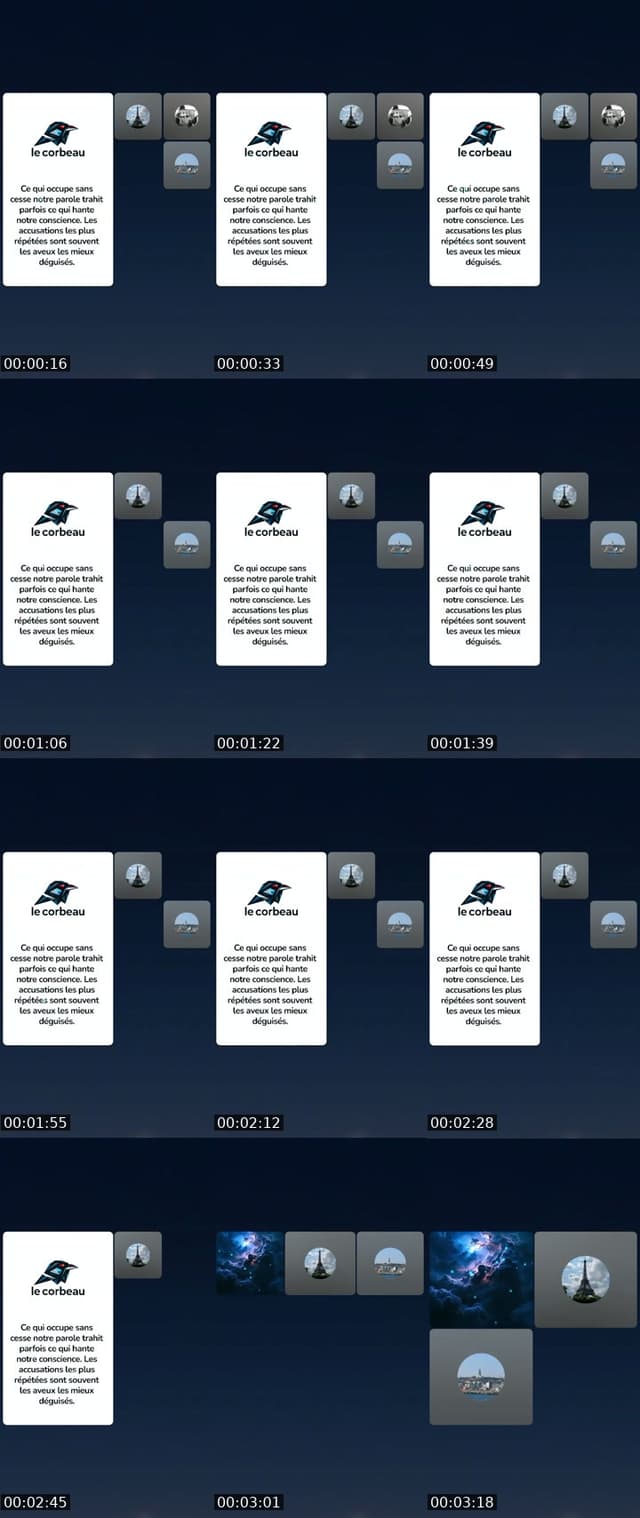Click the 00:02:28 timestamp label
Viewport: 640px width, 1518px height.
point(462,1123)
